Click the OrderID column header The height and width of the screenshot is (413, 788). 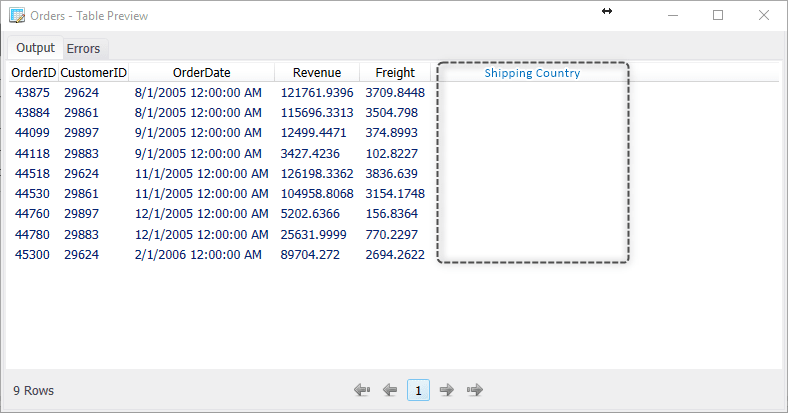[x=34, y=73]
